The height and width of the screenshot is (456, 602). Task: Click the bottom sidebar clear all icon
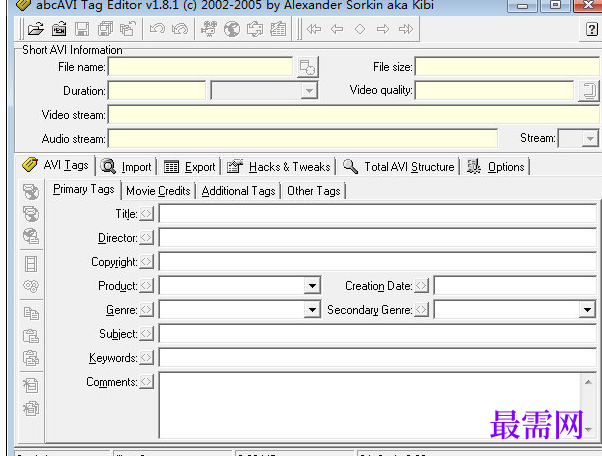(31, 408)
